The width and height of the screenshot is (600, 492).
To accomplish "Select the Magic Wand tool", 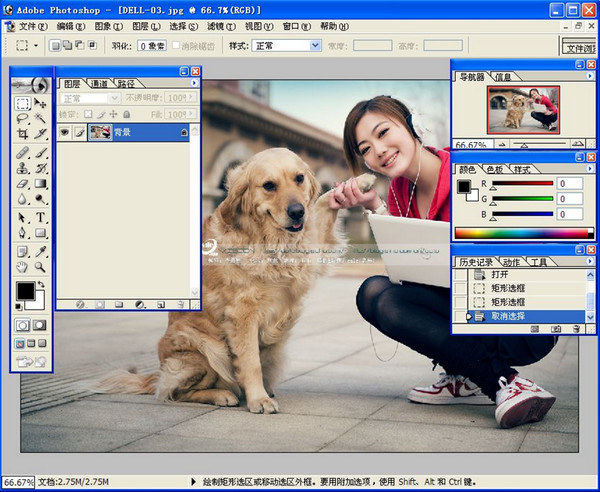I will tap(41, 118).
